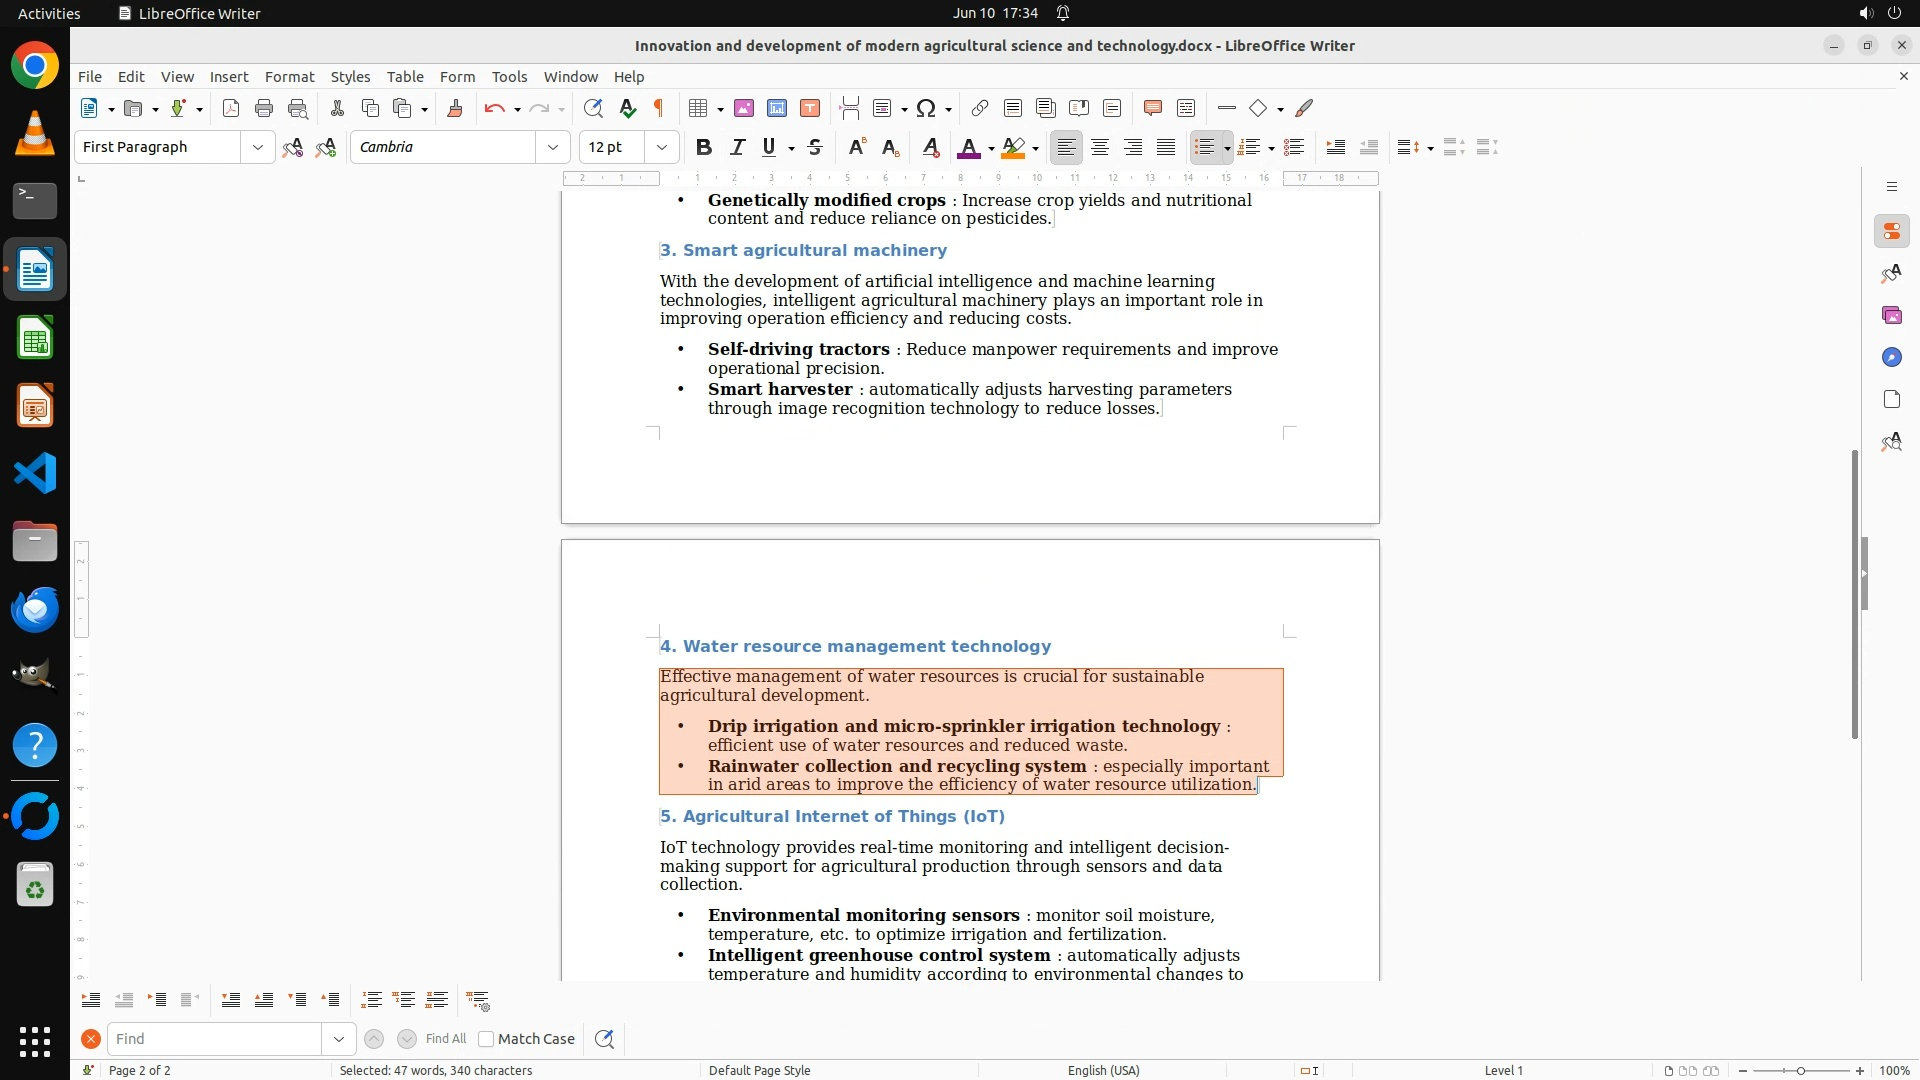Expand the font size dropdown
This screenshot has width=1920, height=1080.
661,147
